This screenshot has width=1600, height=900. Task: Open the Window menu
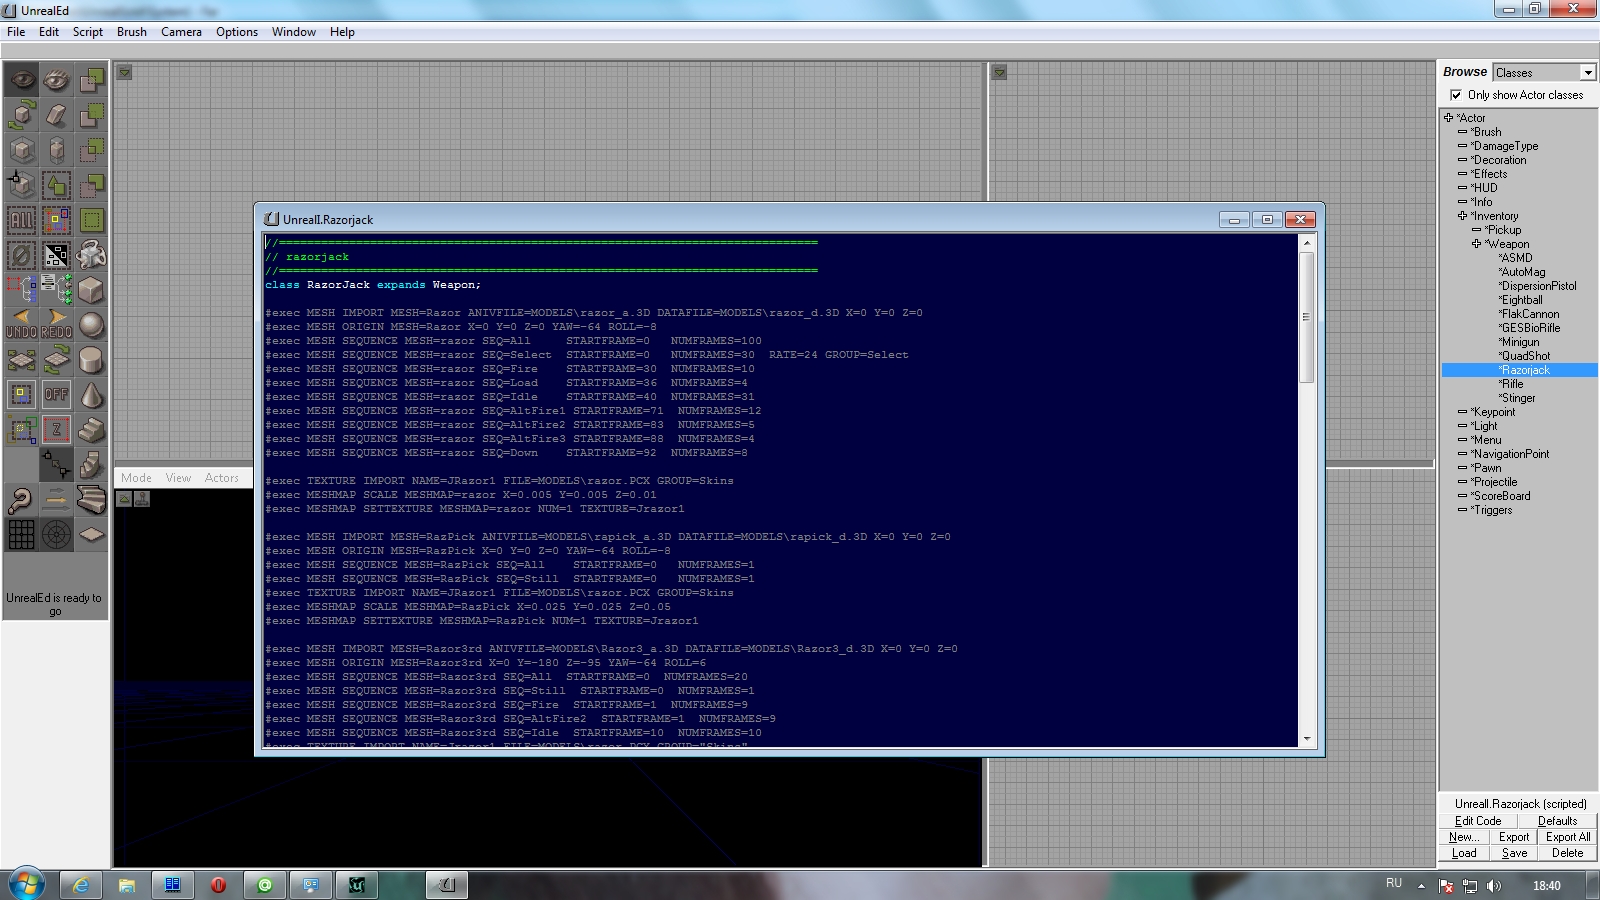click(294, 32)
